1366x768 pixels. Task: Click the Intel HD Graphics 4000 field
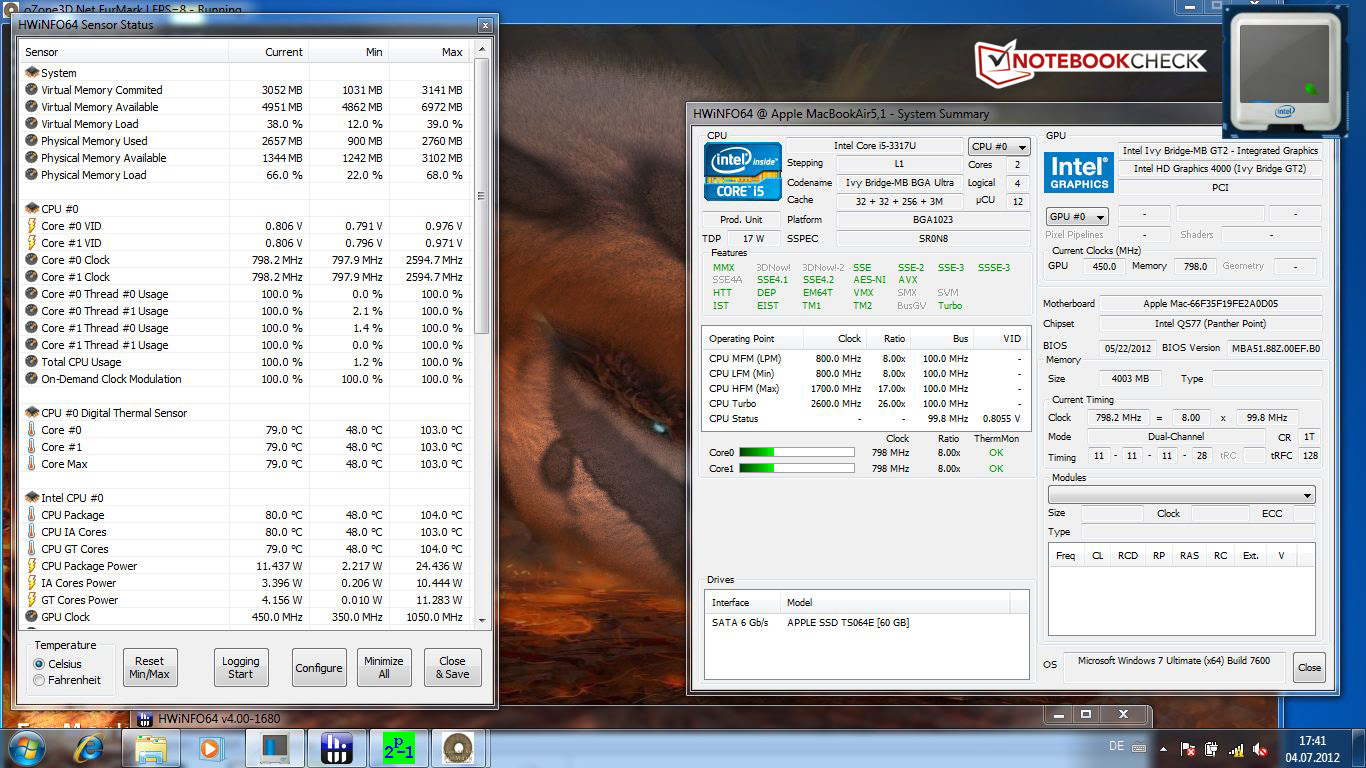tap(1220, 169)
